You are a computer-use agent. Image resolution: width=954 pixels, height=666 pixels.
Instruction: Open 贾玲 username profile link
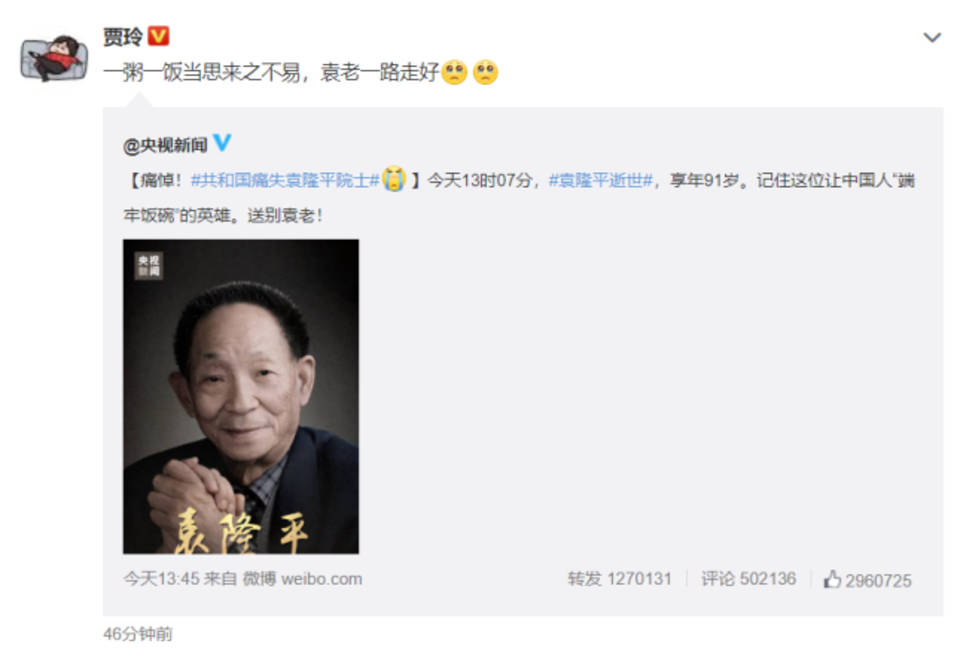[123, 36]
